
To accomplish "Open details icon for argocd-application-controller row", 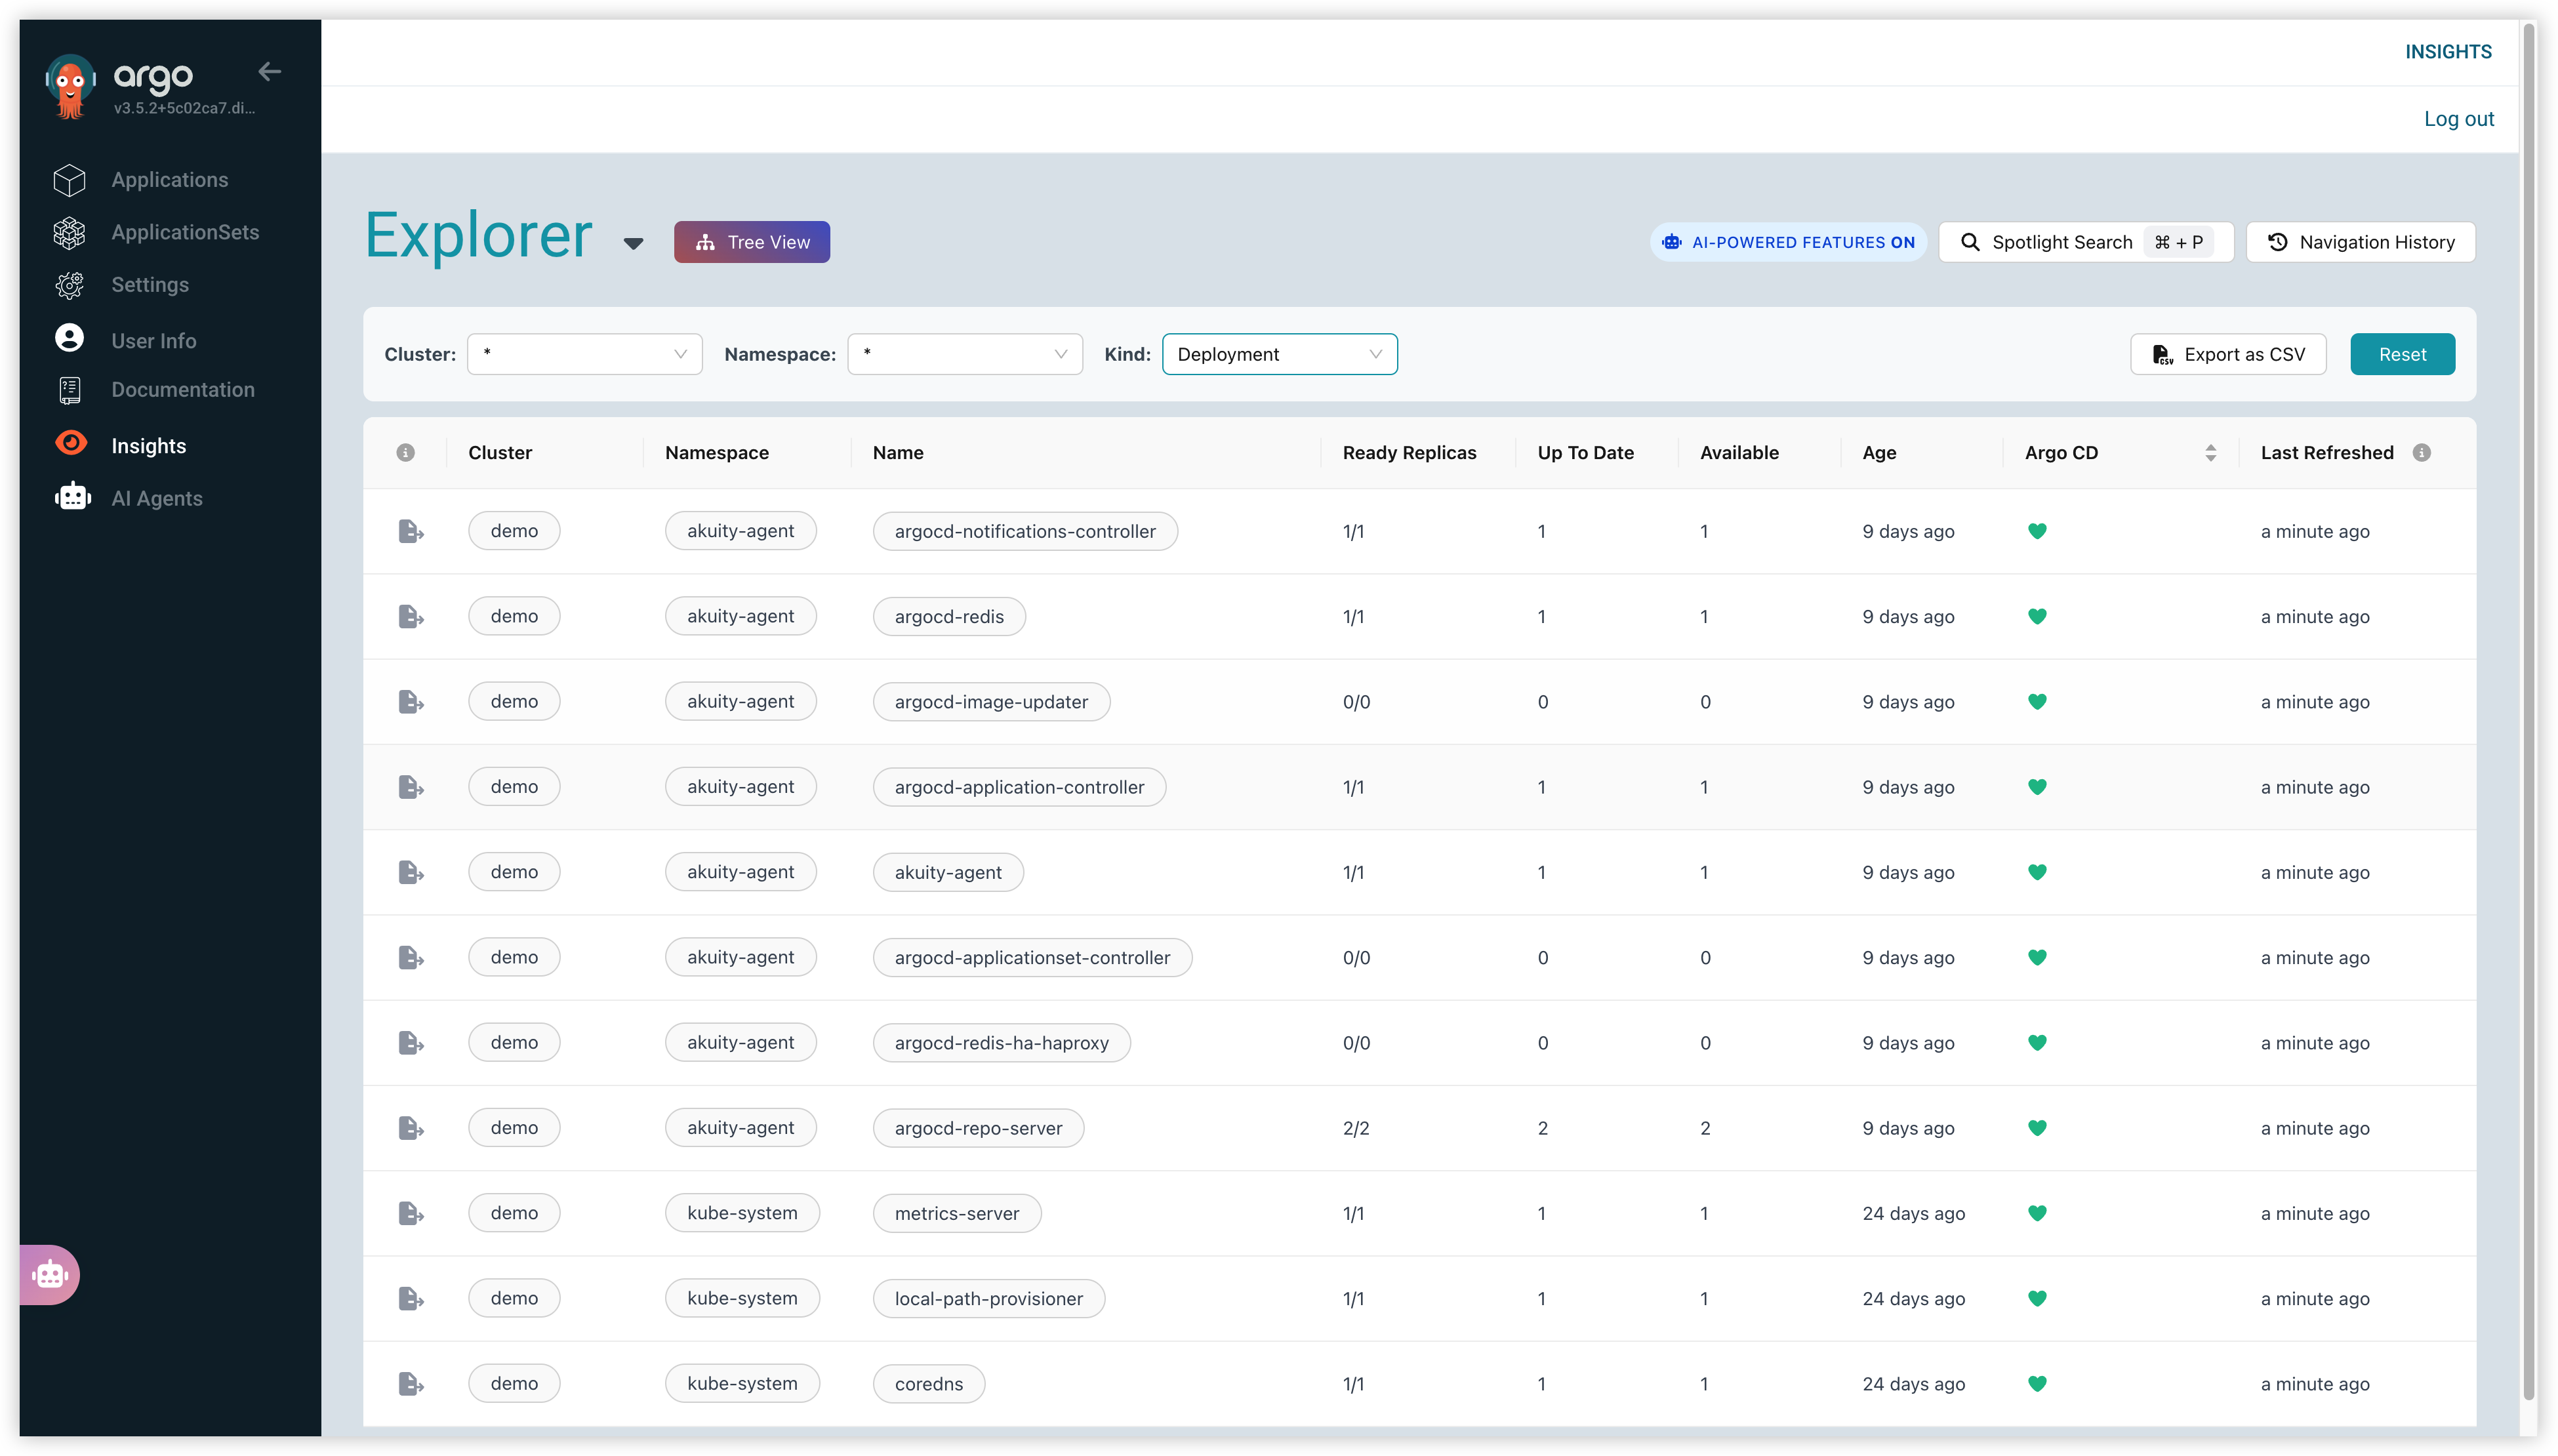I will [411, 787].
